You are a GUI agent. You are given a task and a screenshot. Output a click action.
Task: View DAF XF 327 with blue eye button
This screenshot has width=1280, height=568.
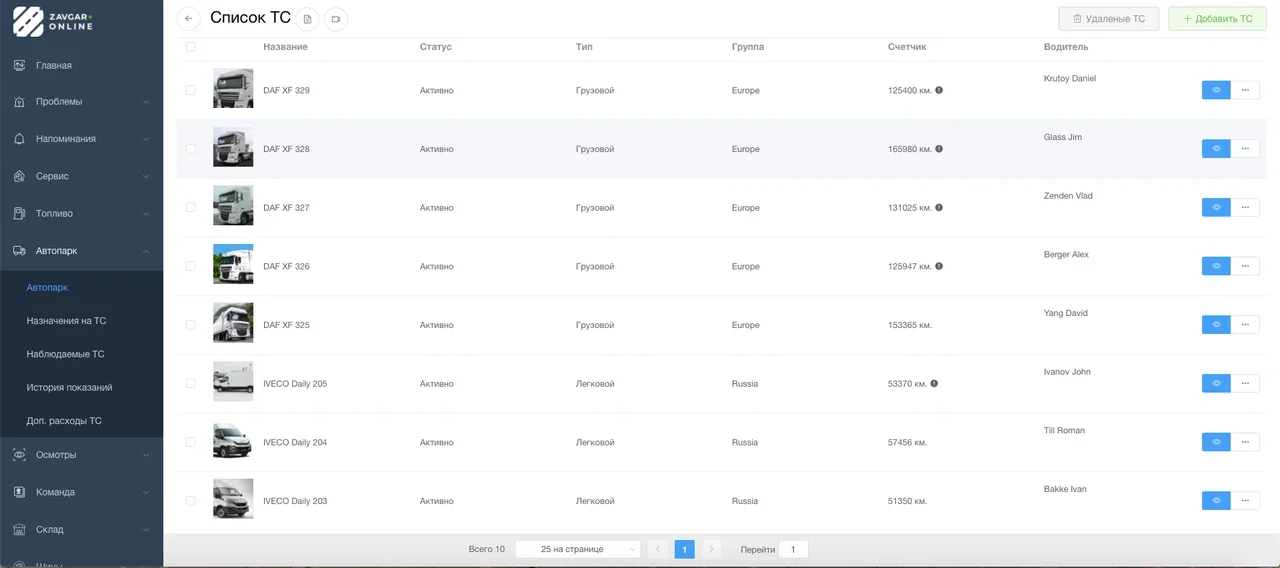tap(1216, 208)
